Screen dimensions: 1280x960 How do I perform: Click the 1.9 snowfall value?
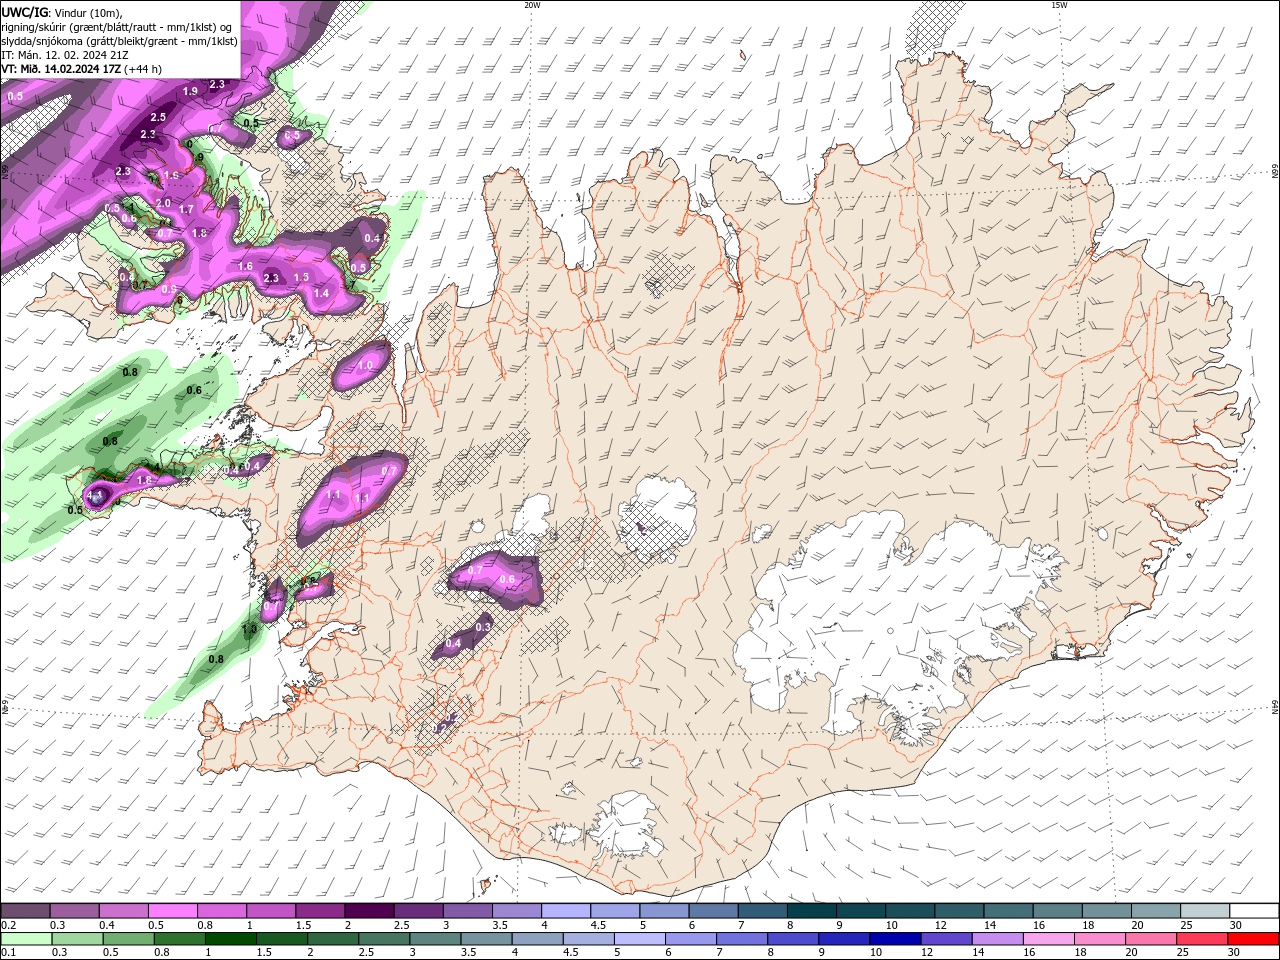(190, 91)
